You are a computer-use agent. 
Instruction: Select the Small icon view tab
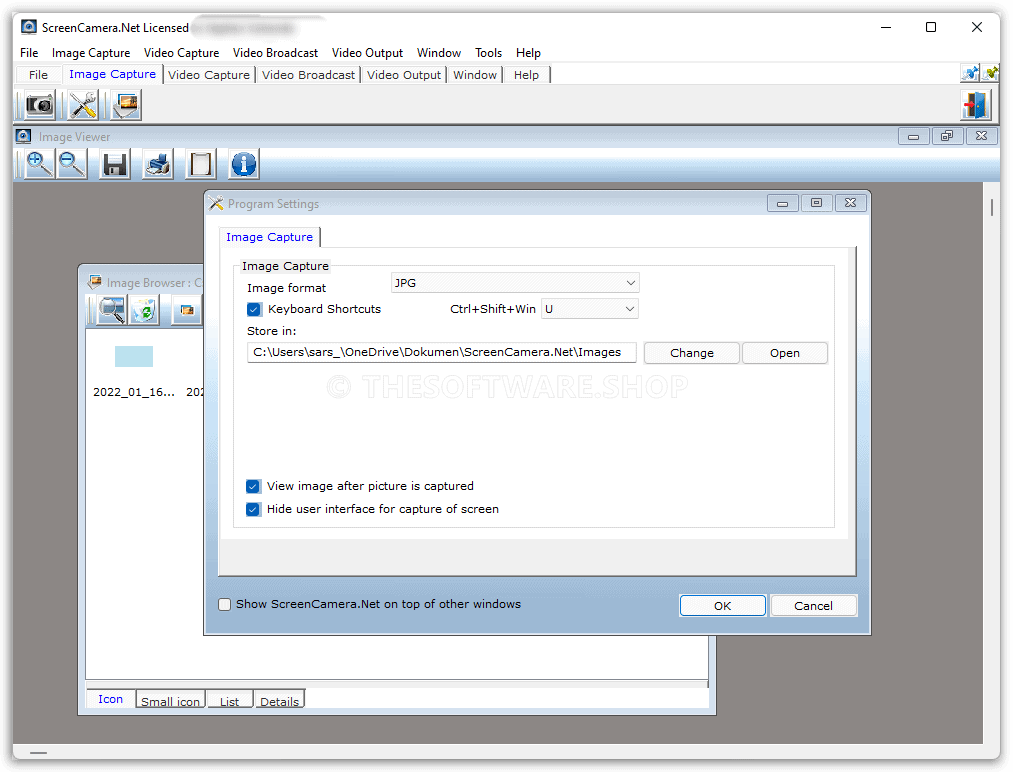click(x=170, y=701)
